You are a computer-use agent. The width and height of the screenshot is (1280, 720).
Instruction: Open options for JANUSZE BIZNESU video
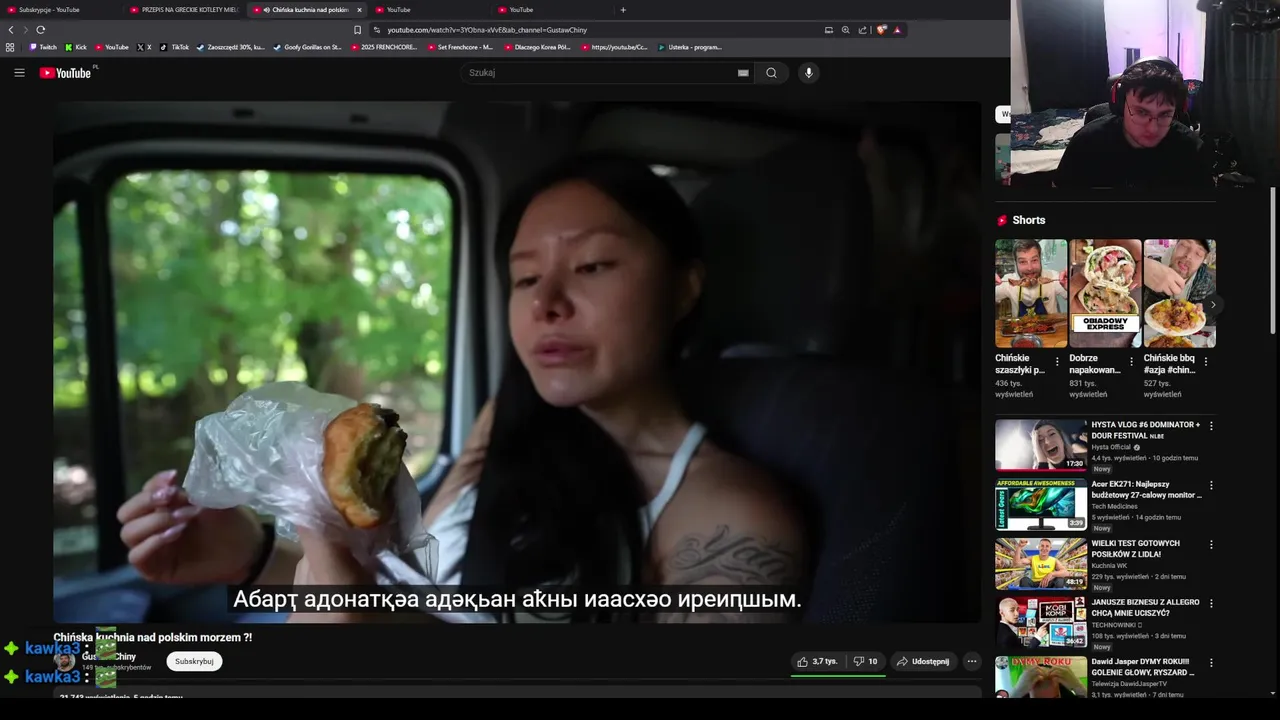(x=1211, y=603)
